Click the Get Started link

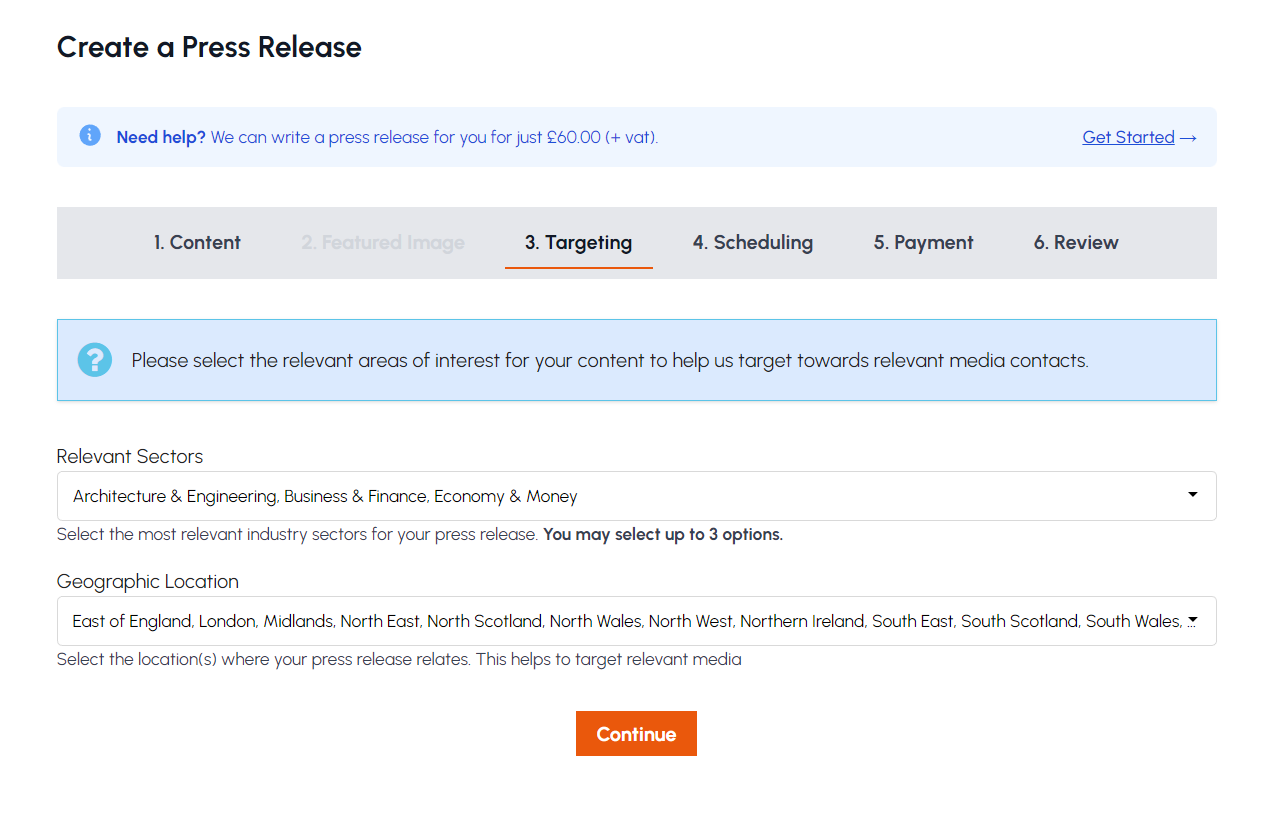point(1128,137)
